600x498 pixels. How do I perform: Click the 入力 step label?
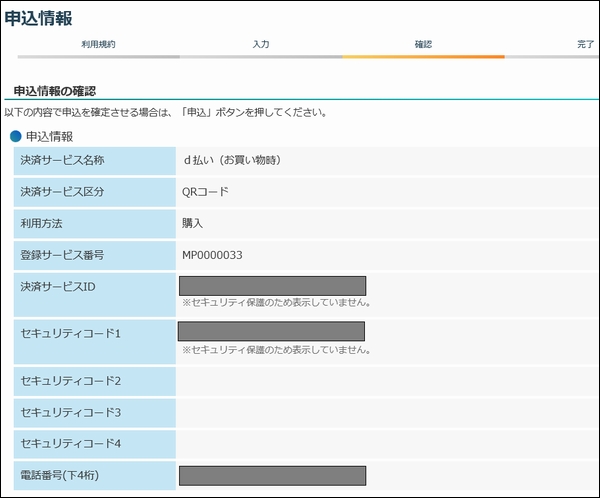261,44
